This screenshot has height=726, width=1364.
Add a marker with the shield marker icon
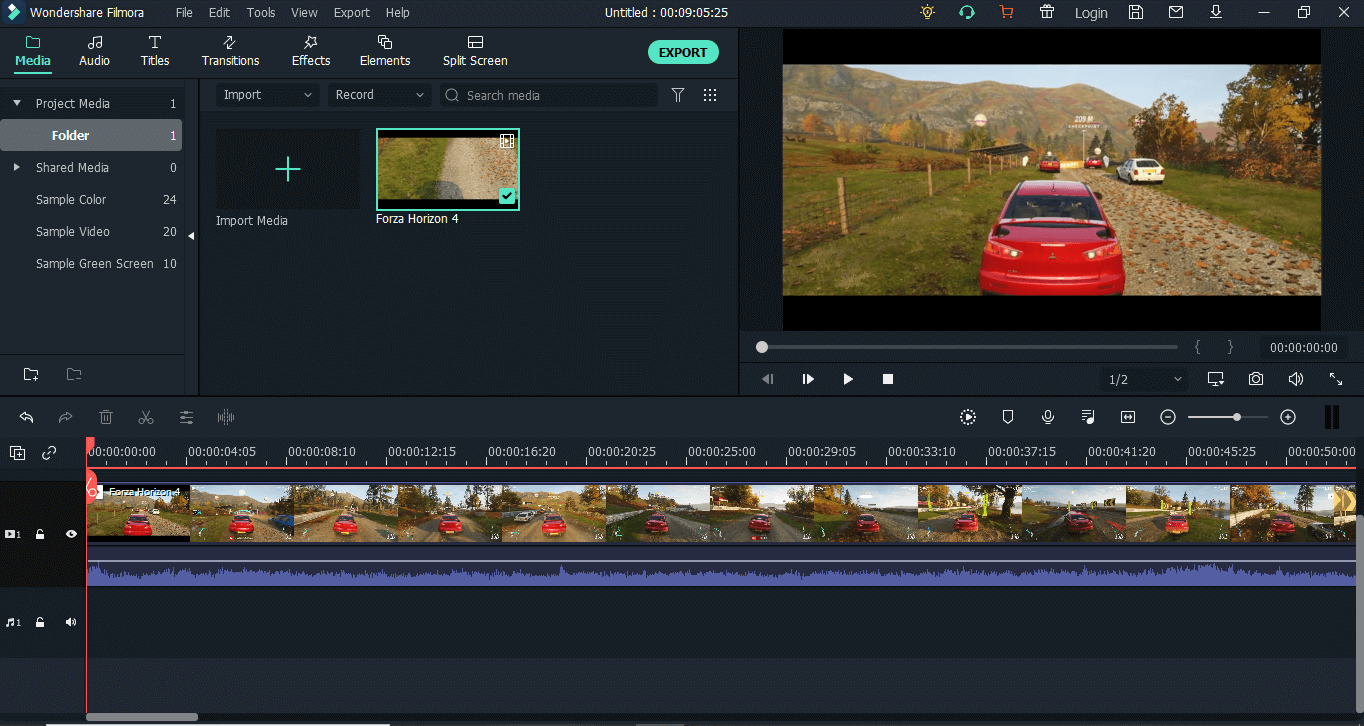pyautogui.click(x=1008, y=417)
